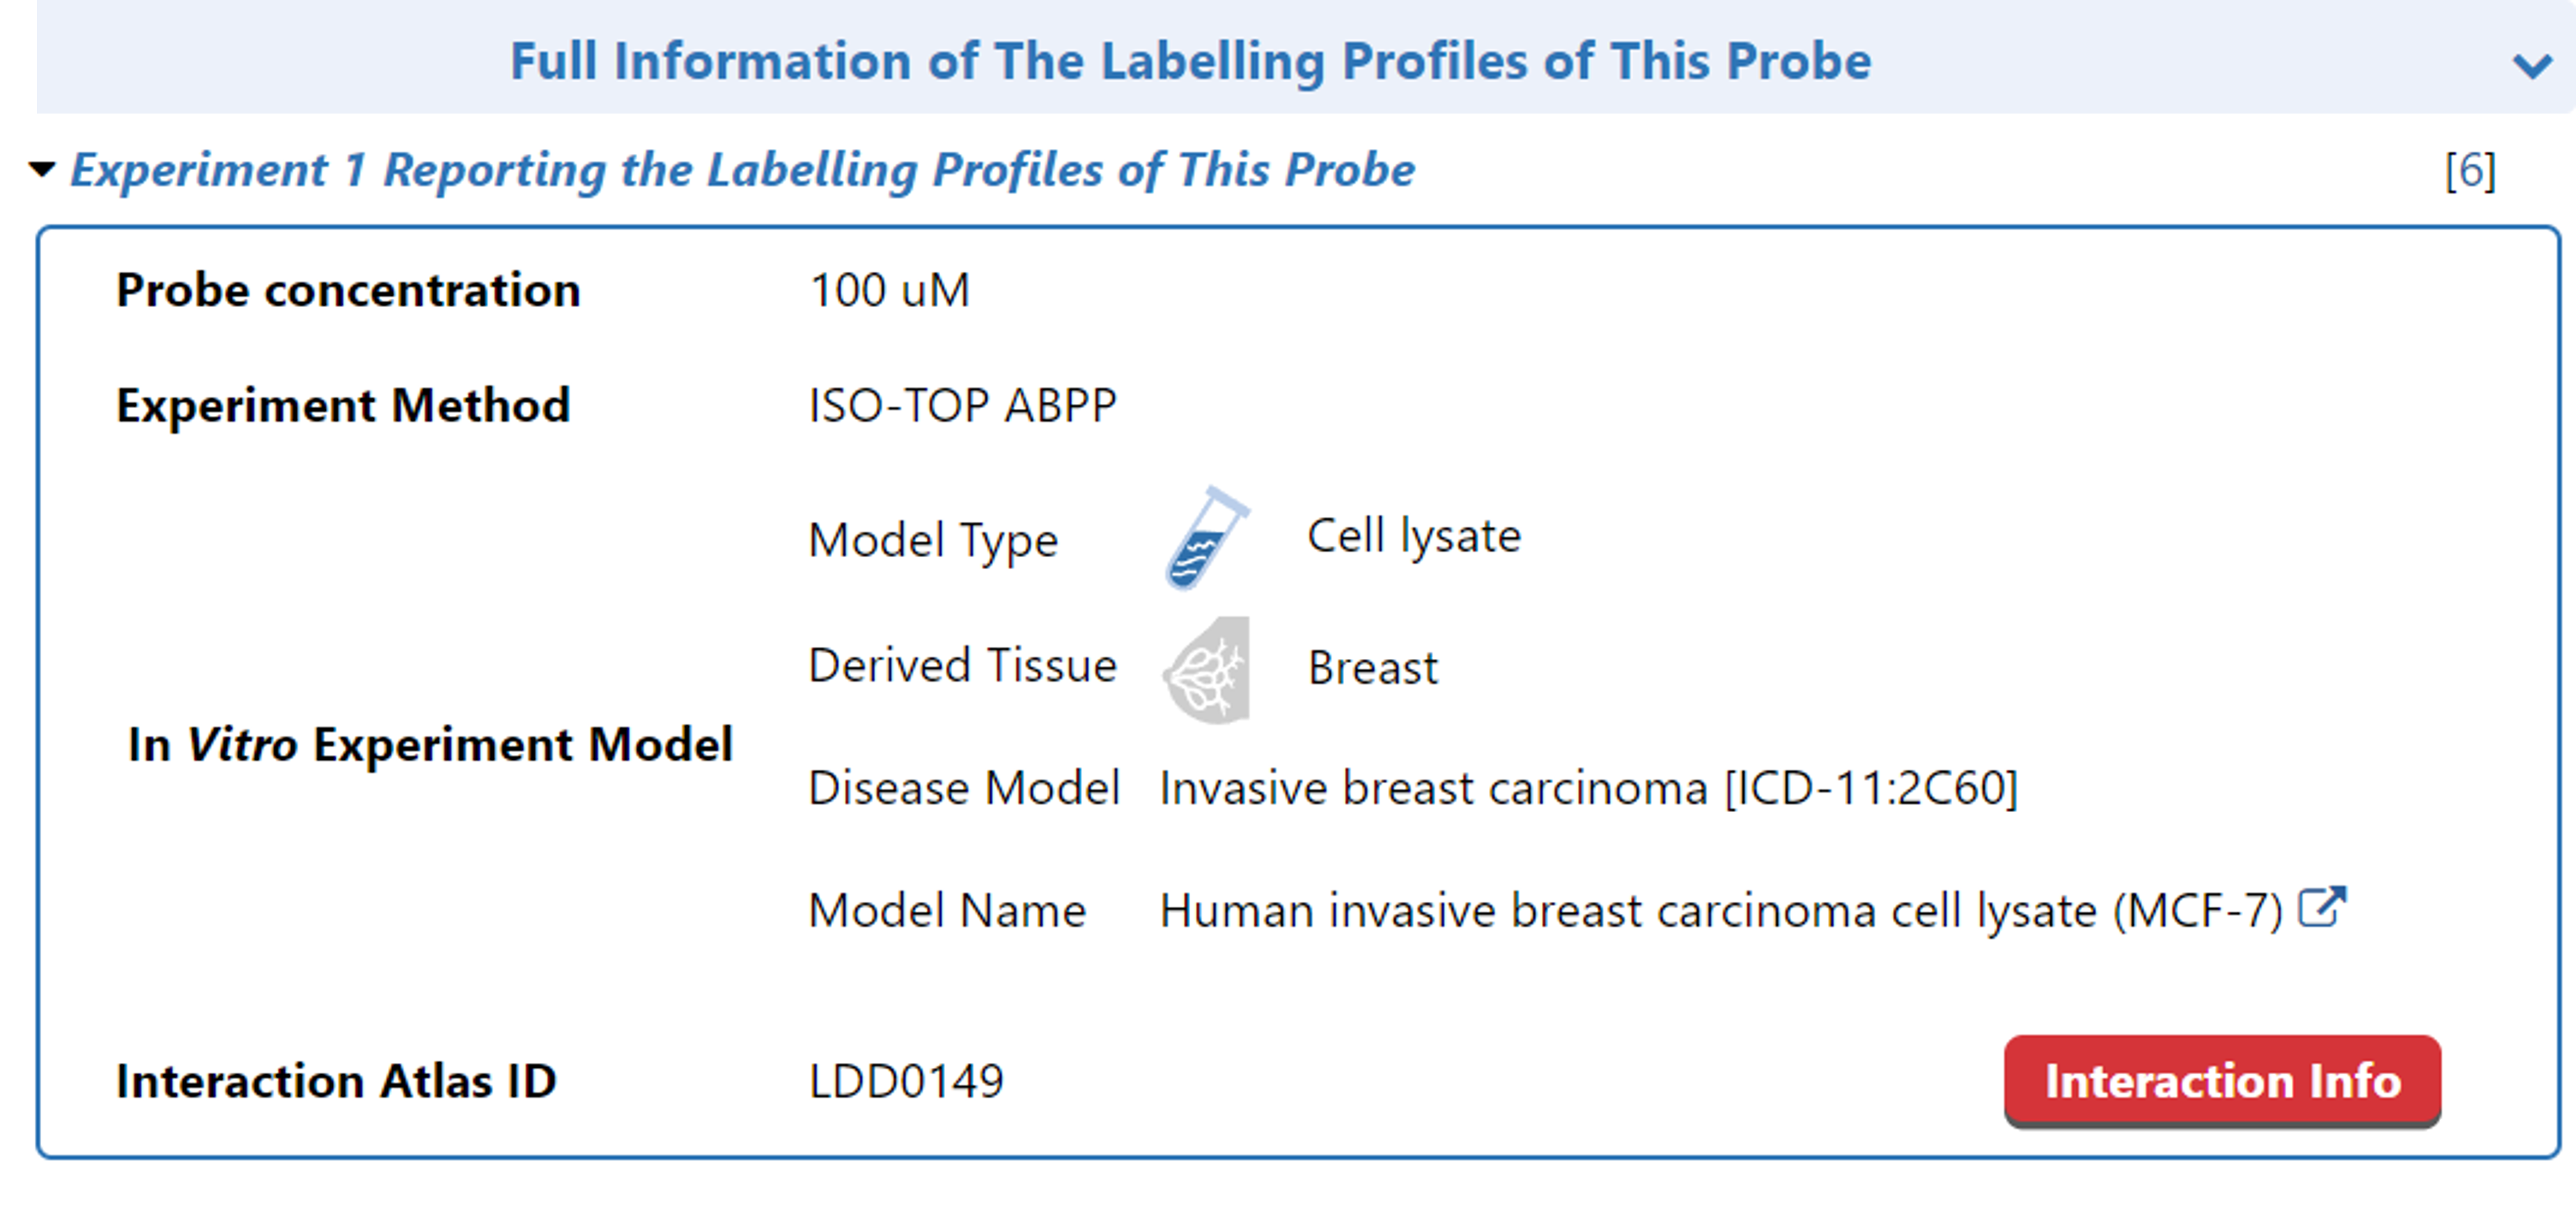The width and height of the screenshot is (2576, 1205).
Task: Click the ISO-TOP ABPP method text
Action: tap(962, 406)
